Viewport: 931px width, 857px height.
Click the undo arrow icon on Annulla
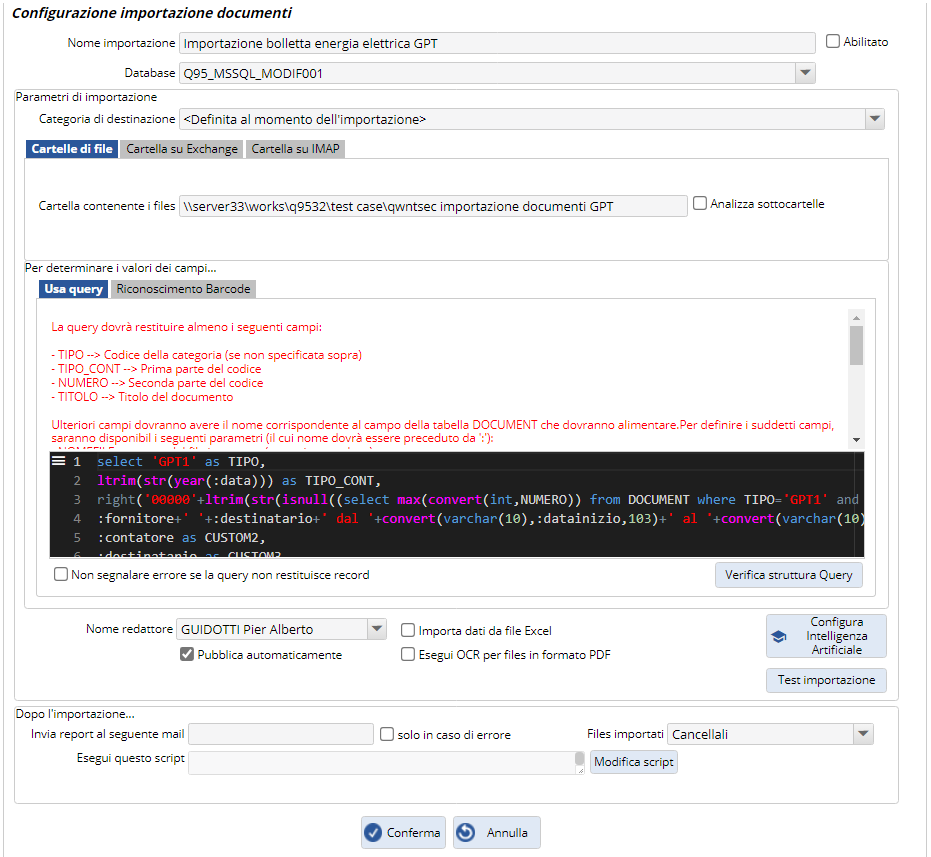pos(465,832)
